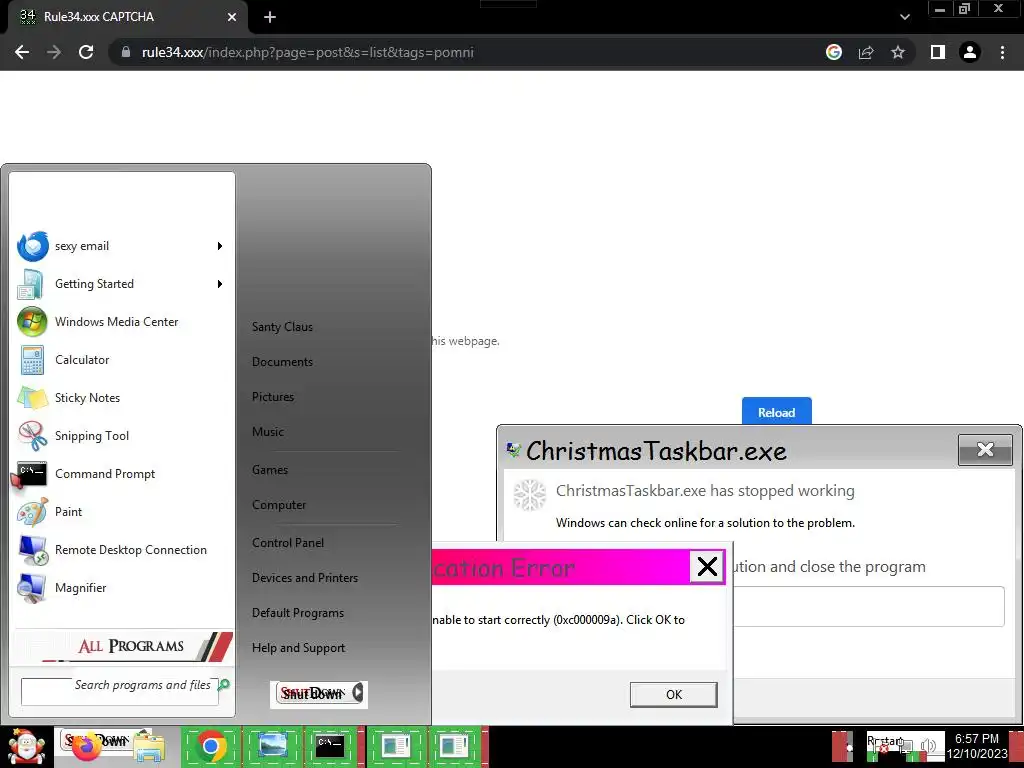
Task: Open the Santy Claus user folder
Action: (282, 327)
